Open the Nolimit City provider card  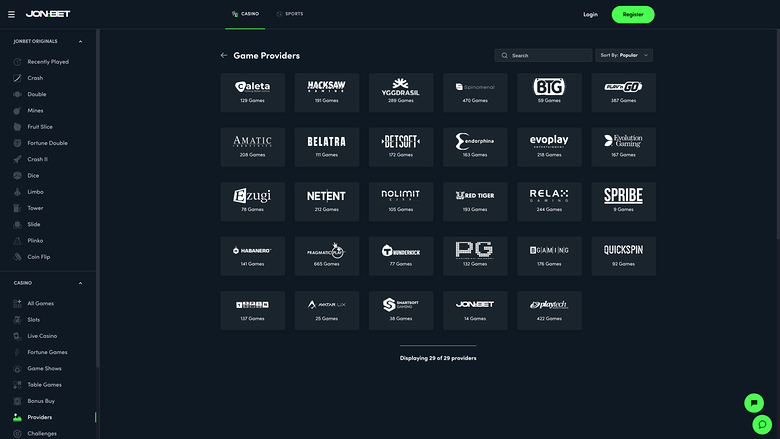[x=400, y=201]
